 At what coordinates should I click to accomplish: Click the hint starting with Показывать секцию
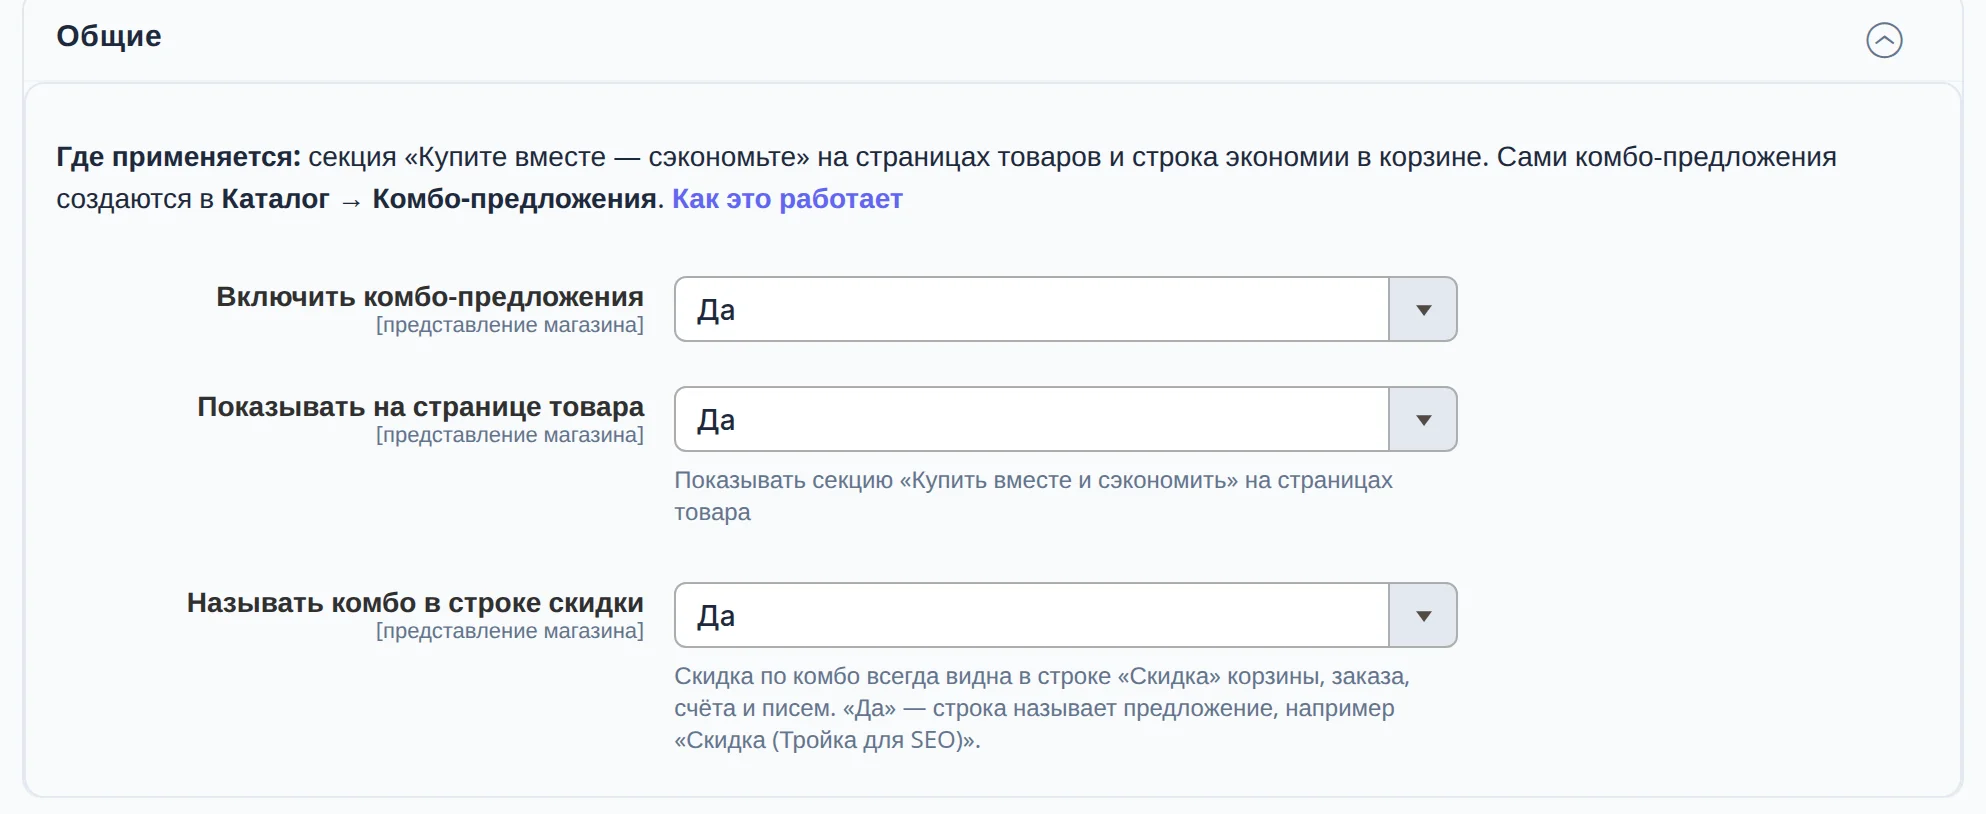1033,496
